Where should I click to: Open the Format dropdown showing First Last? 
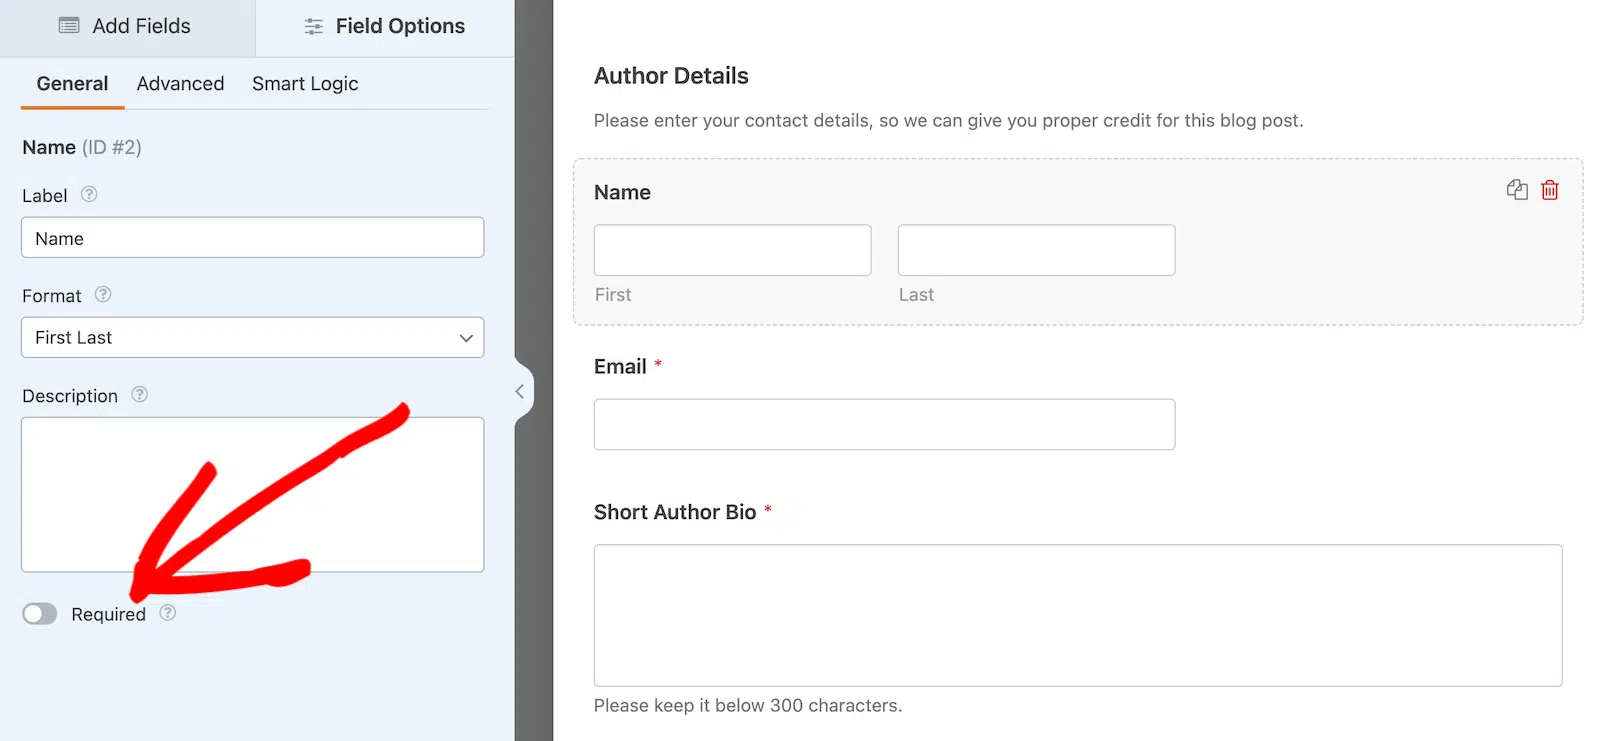click(x=252, y=338)
